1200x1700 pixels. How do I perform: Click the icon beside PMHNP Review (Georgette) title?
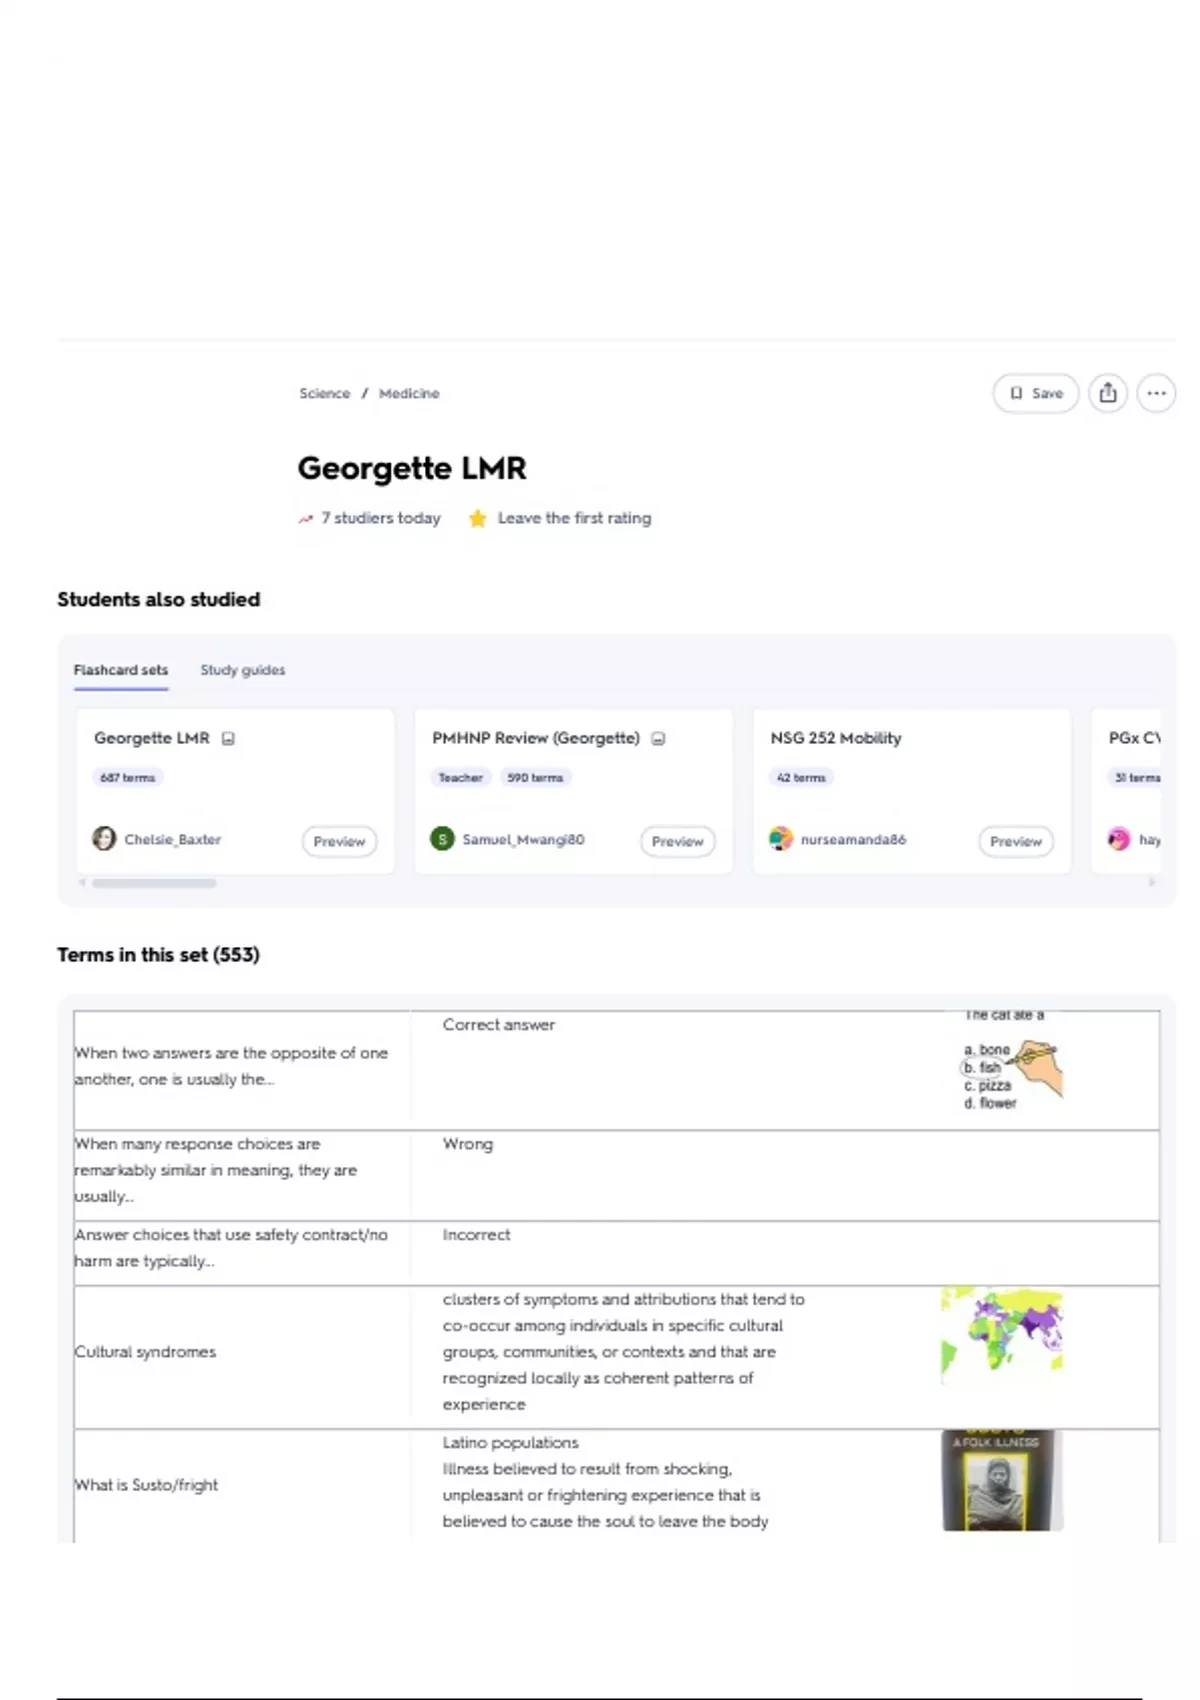pyautogui.click(x=658, y=739)
